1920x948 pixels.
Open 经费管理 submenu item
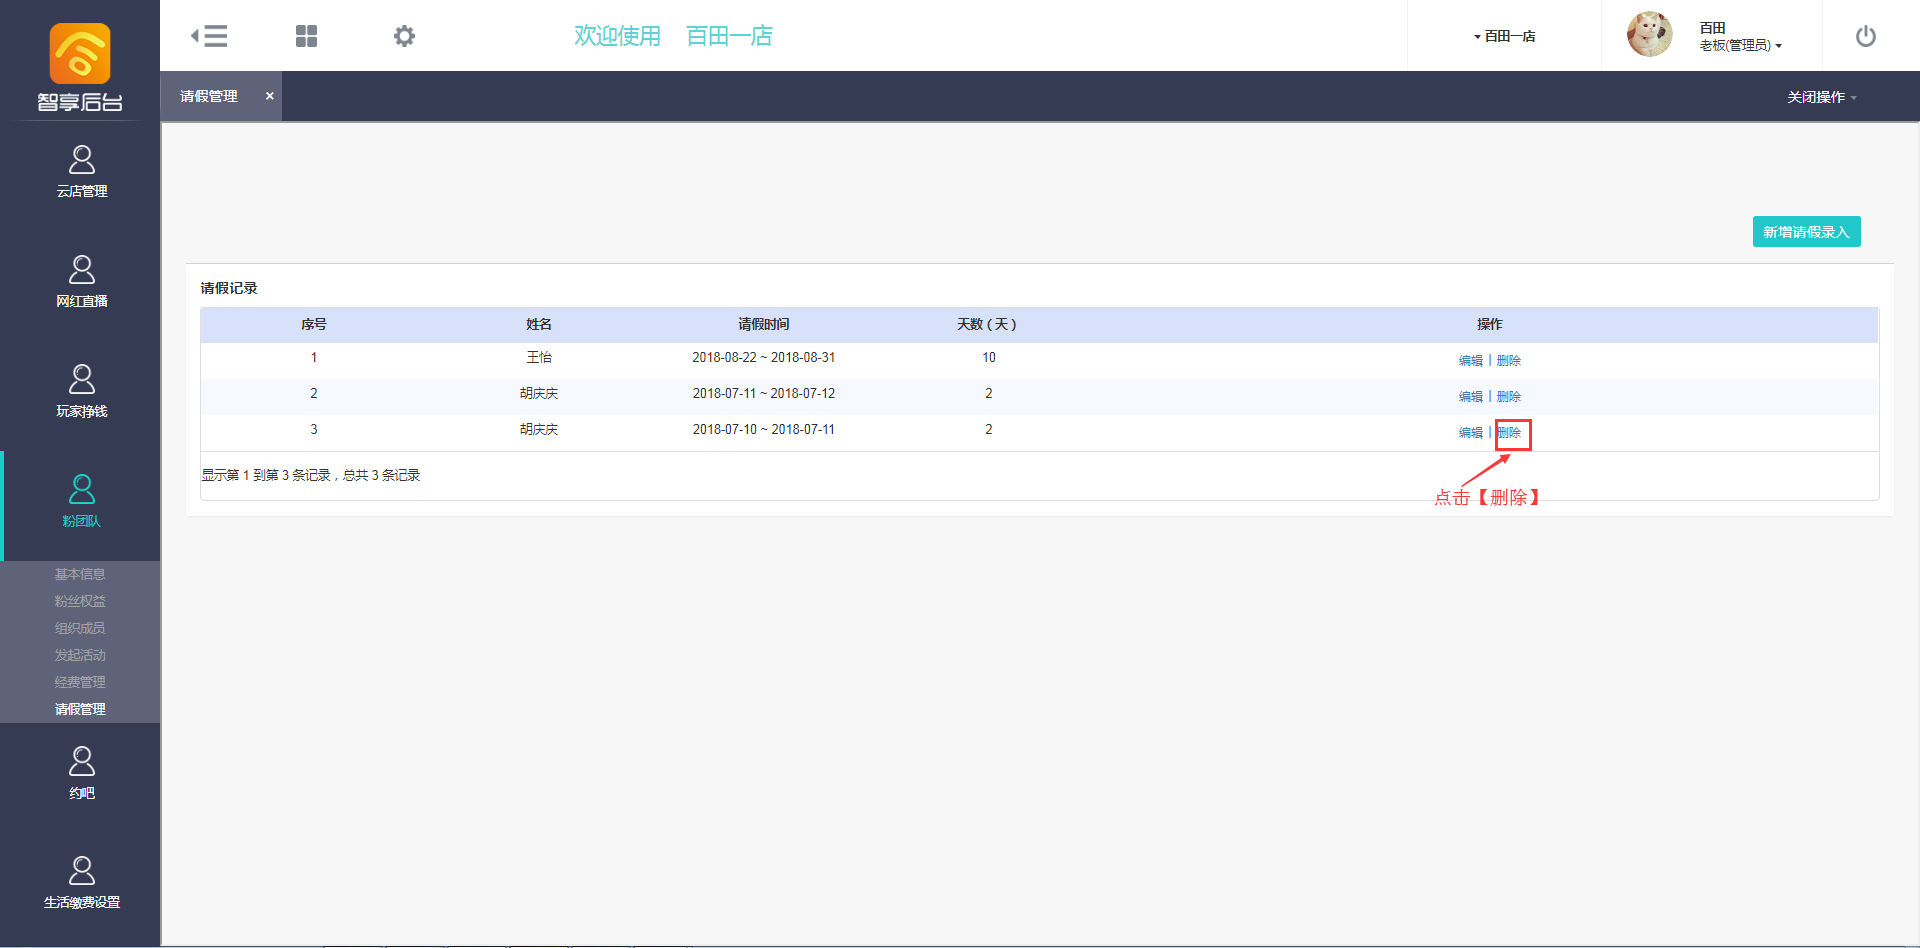click(x=80, y=682)
